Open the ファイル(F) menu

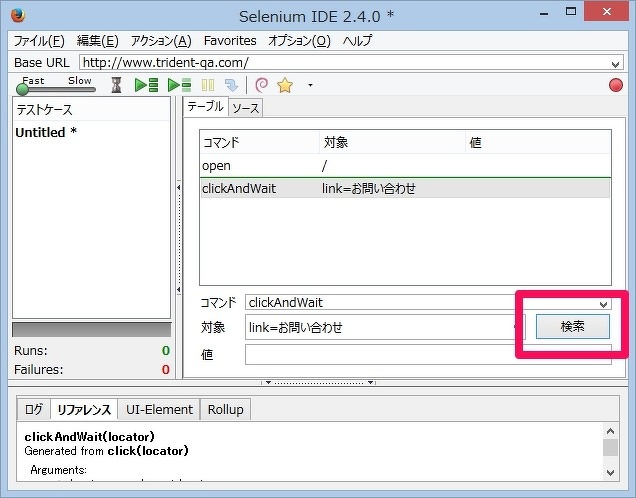point(39,41)
